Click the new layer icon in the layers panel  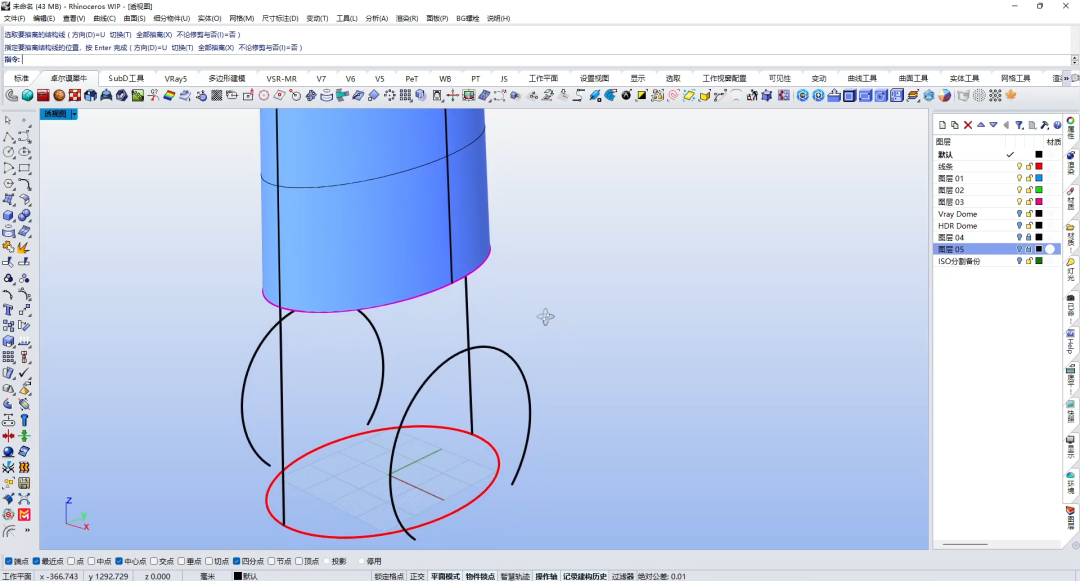(942, 125)
